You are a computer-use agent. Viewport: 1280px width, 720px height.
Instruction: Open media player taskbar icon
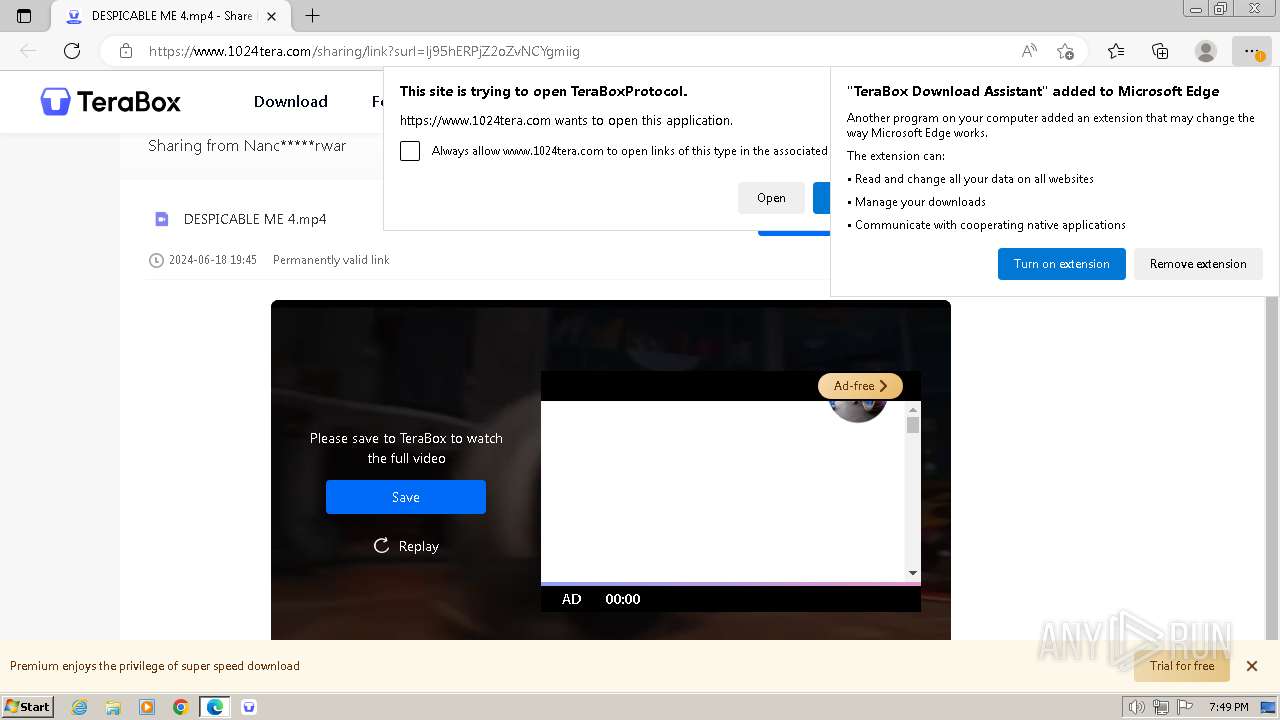(x=147, y=707)
